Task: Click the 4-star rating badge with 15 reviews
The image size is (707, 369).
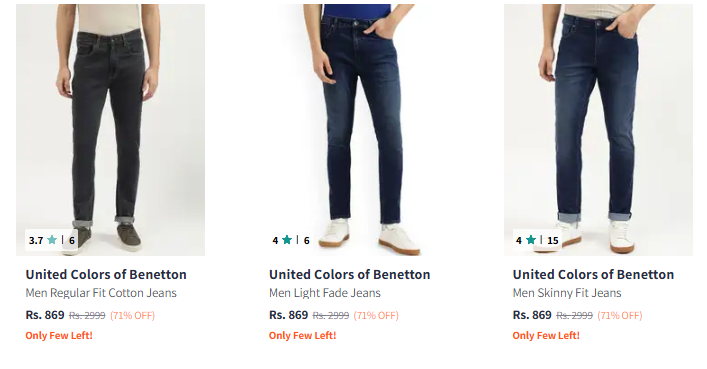Action: point(537,240)
